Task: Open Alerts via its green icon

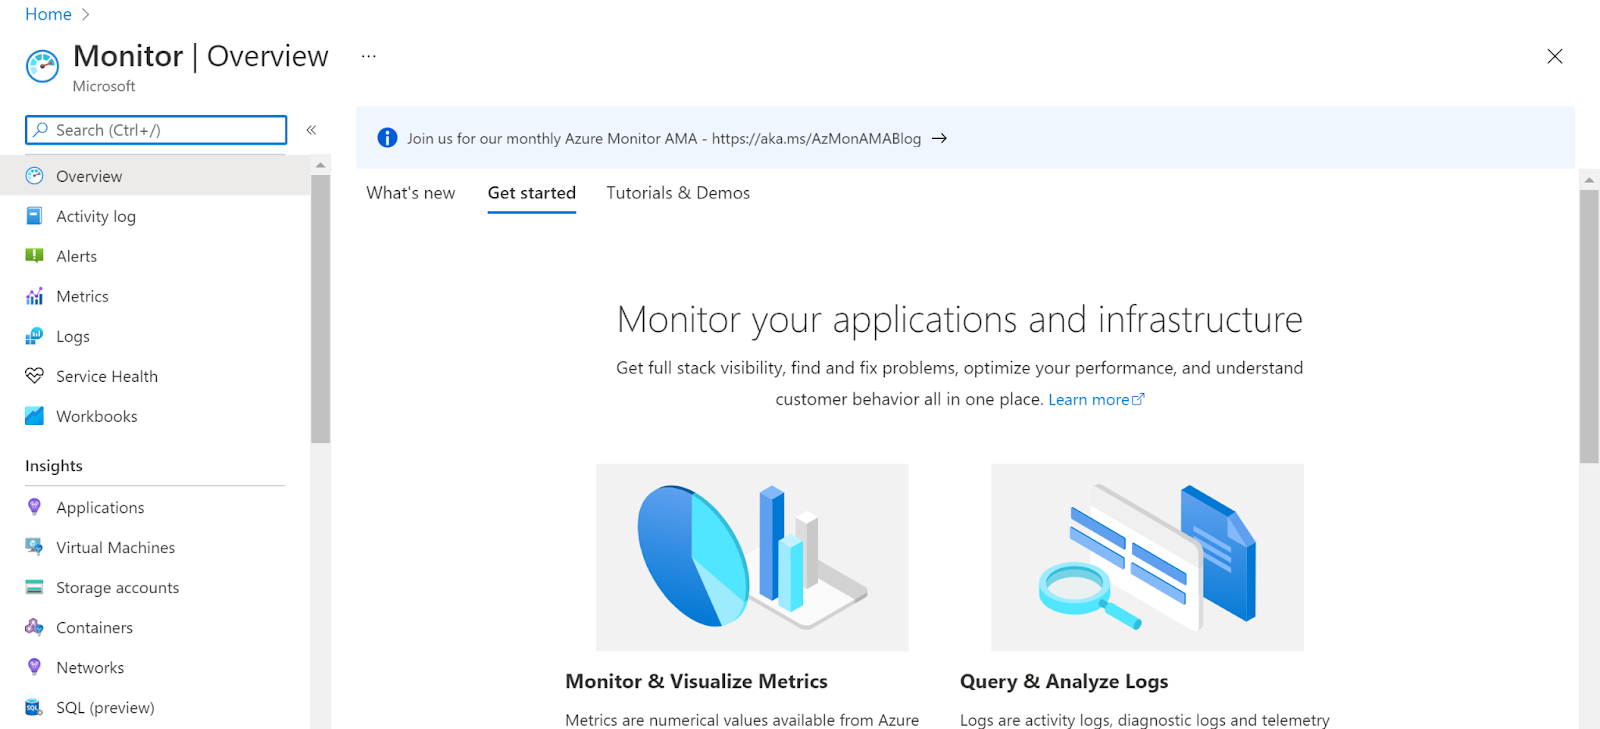Action: coord(34,256)
